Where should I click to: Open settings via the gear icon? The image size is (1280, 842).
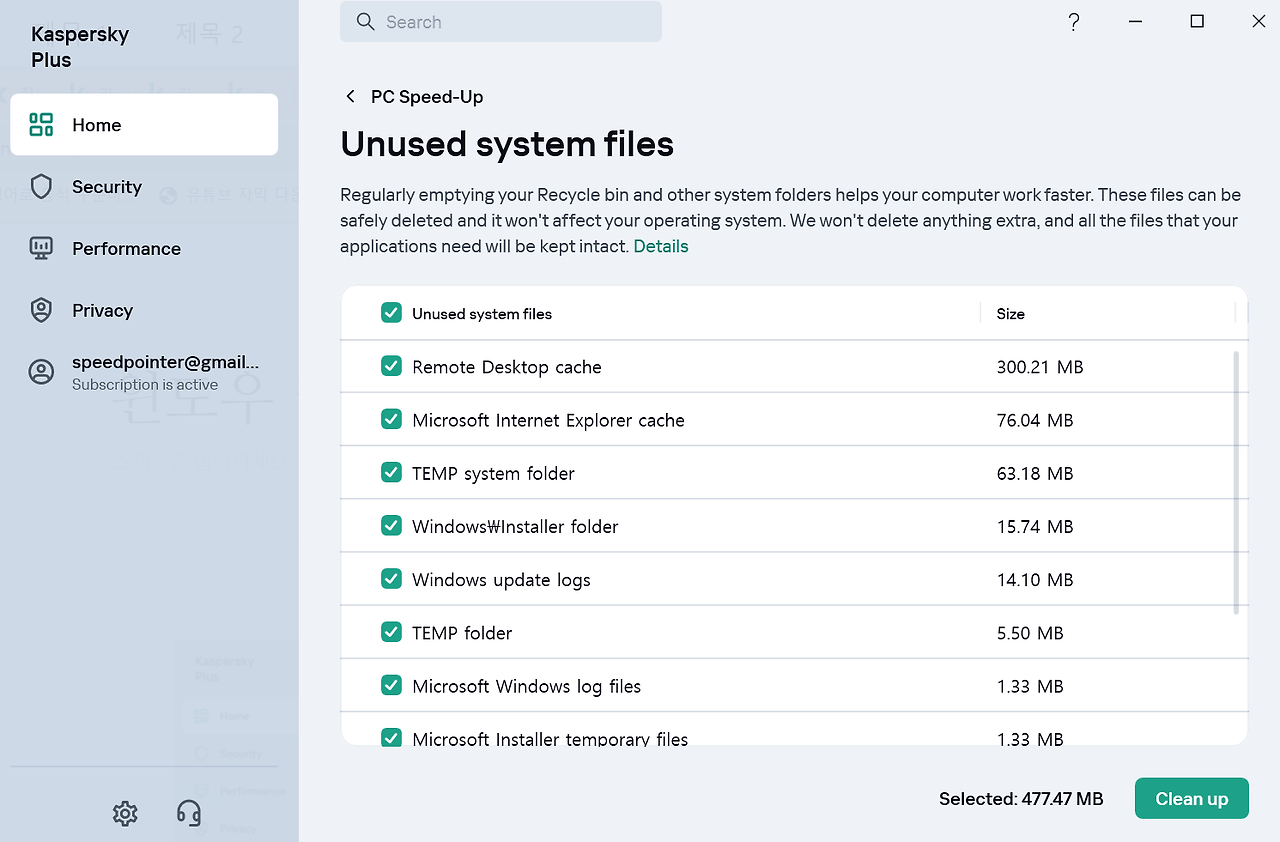pos(125,813)
